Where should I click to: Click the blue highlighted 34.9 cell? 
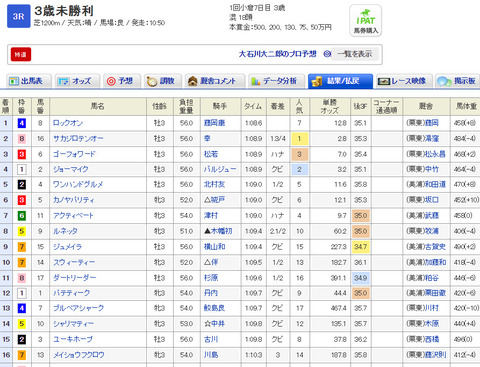pos(361,278)
